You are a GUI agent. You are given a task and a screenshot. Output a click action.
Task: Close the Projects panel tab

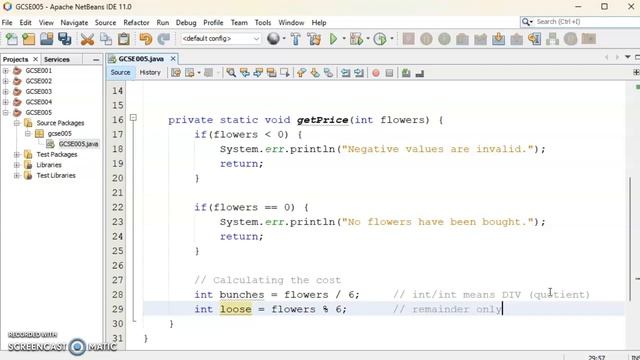(35, 59)
